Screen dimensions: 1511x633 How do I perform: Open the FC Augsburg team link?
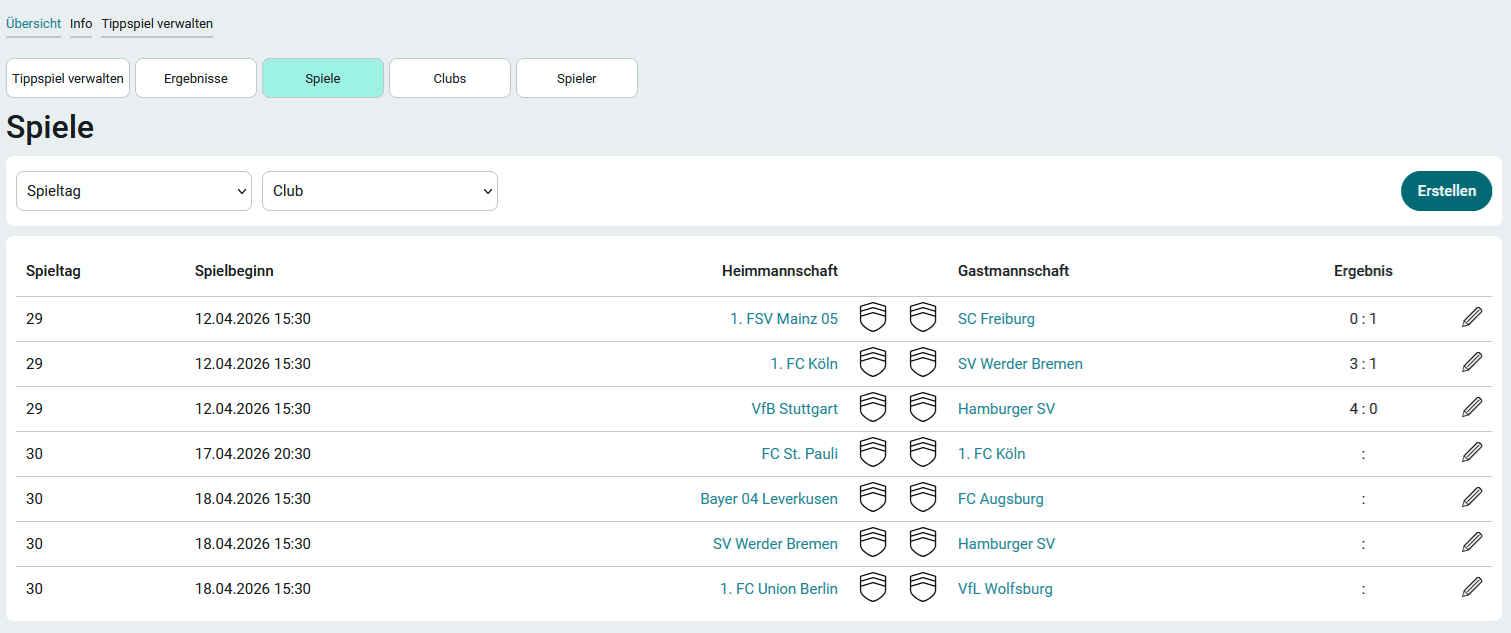[1001, 499]
